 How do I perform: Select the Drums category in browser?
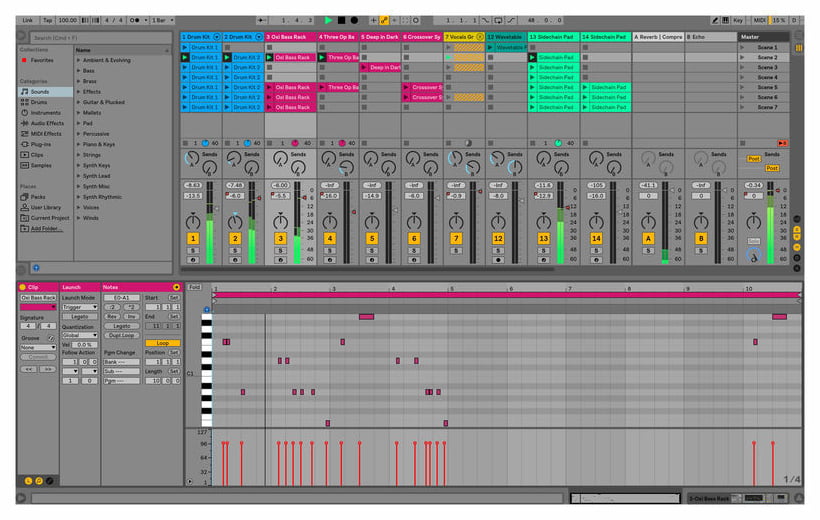39,102
